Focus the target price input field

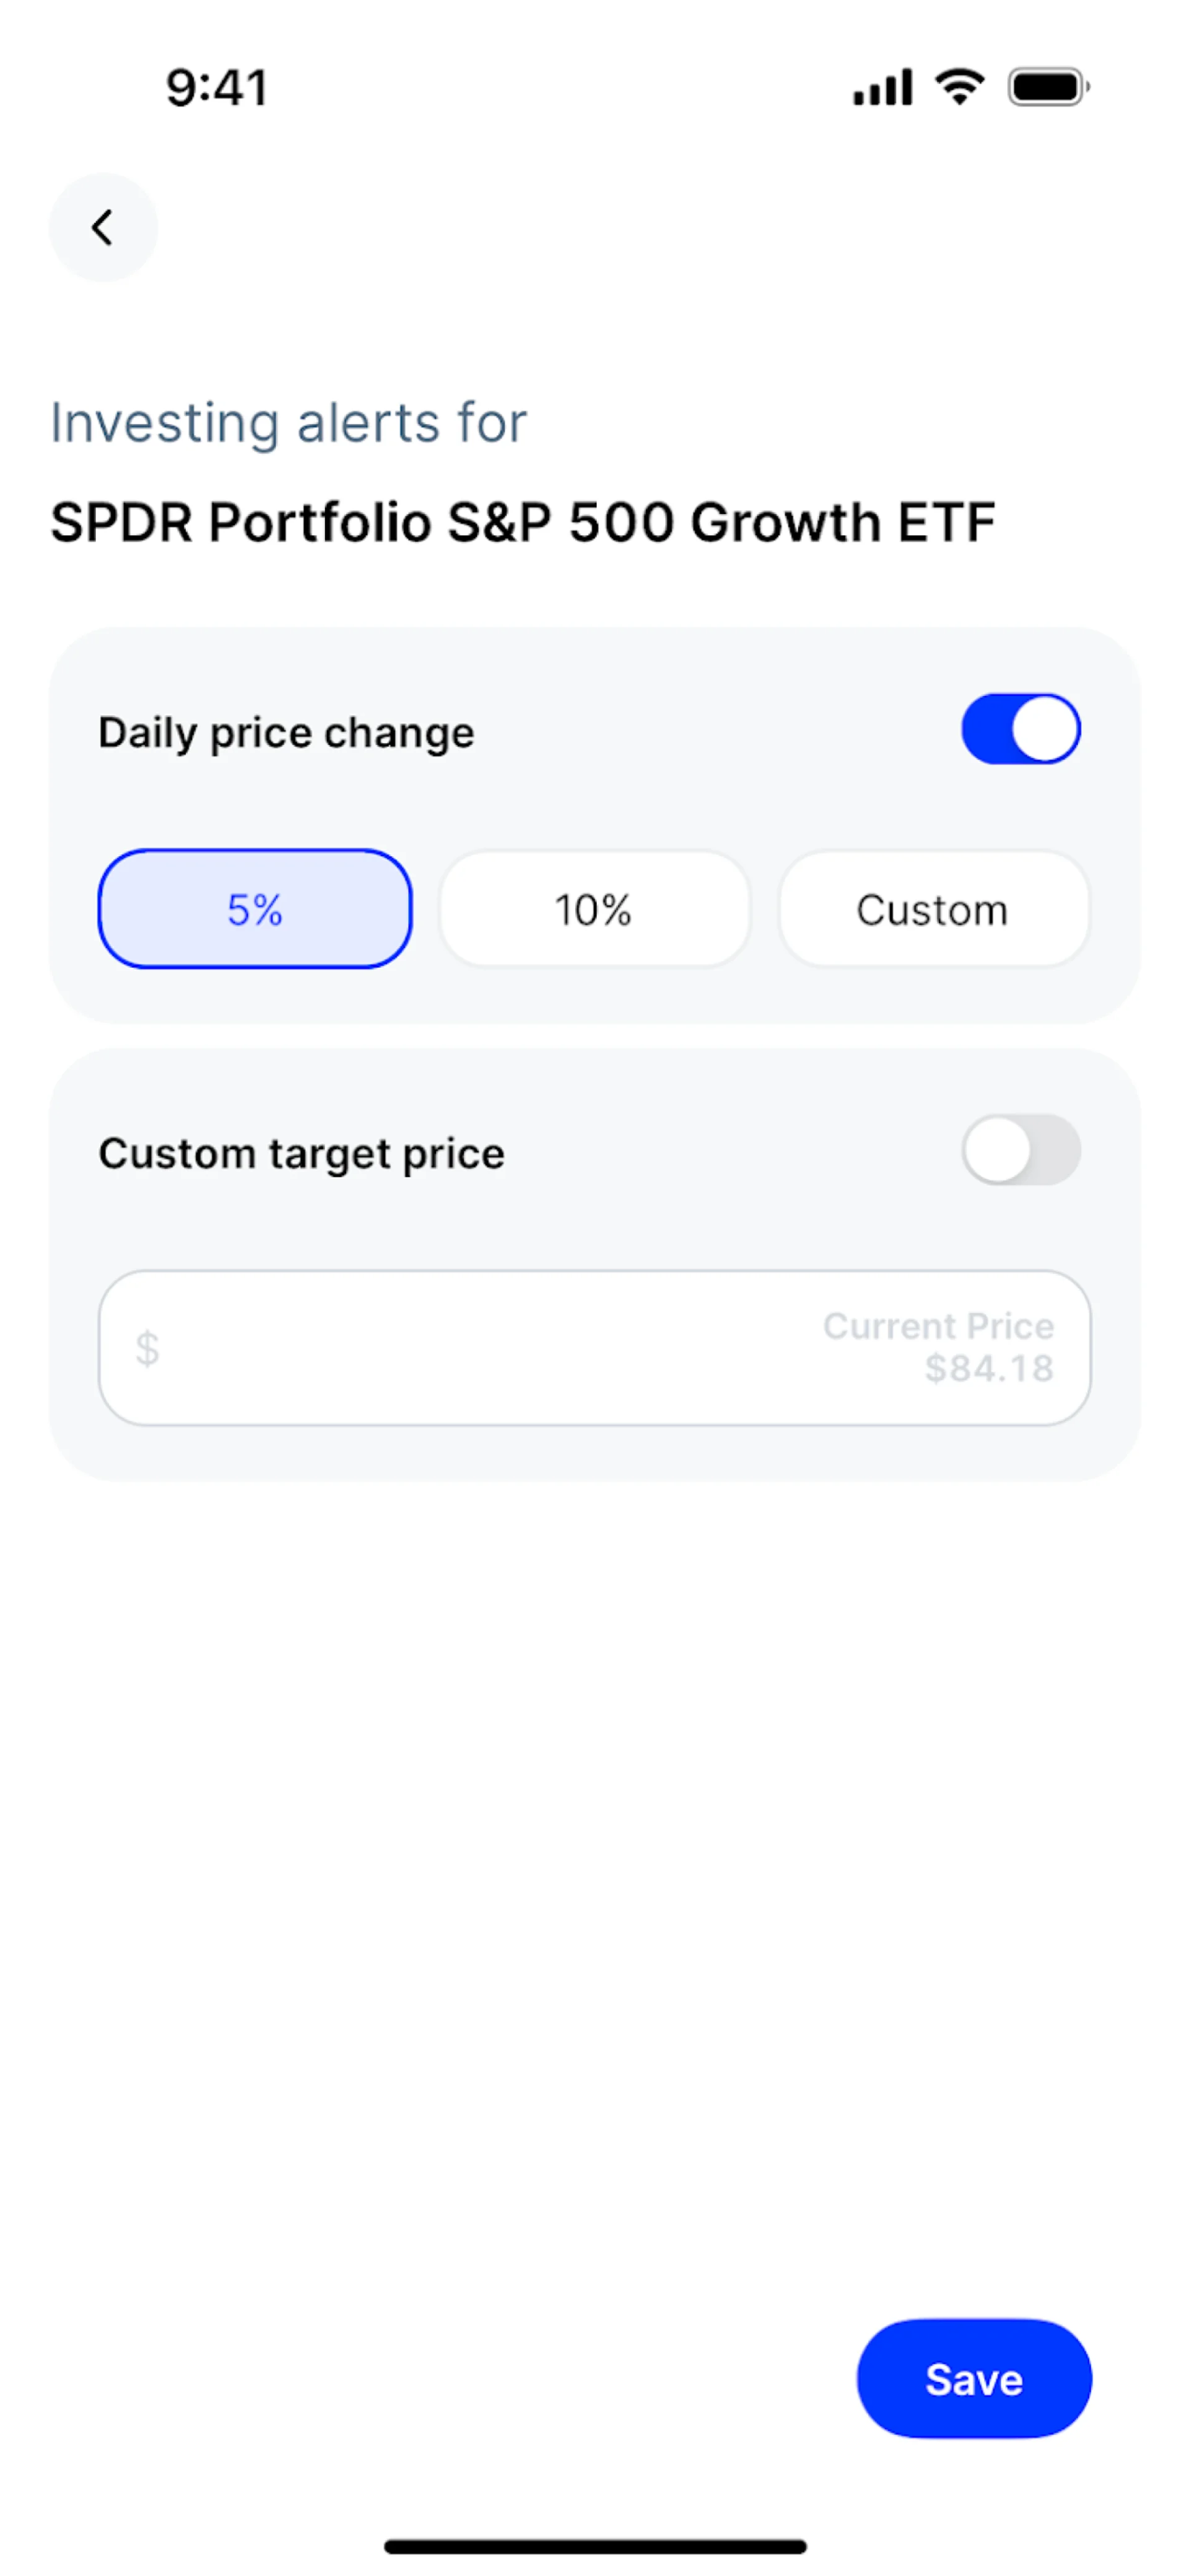point(480,1348)
